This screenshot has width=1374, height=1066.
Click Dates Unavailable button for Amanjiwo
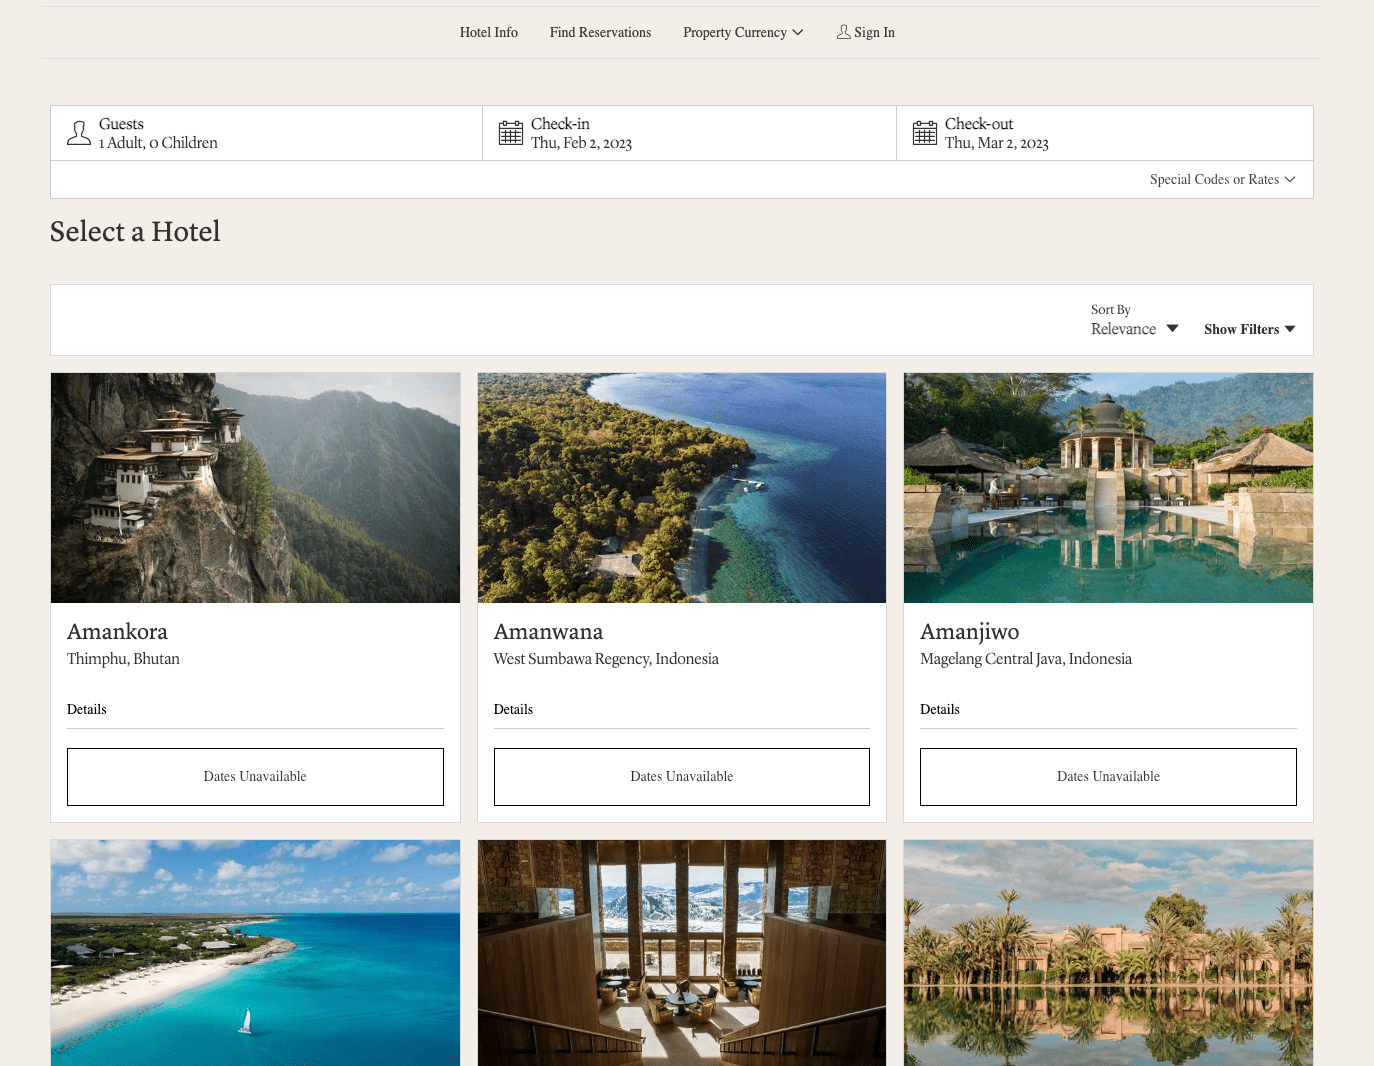tap(1108, 777)
